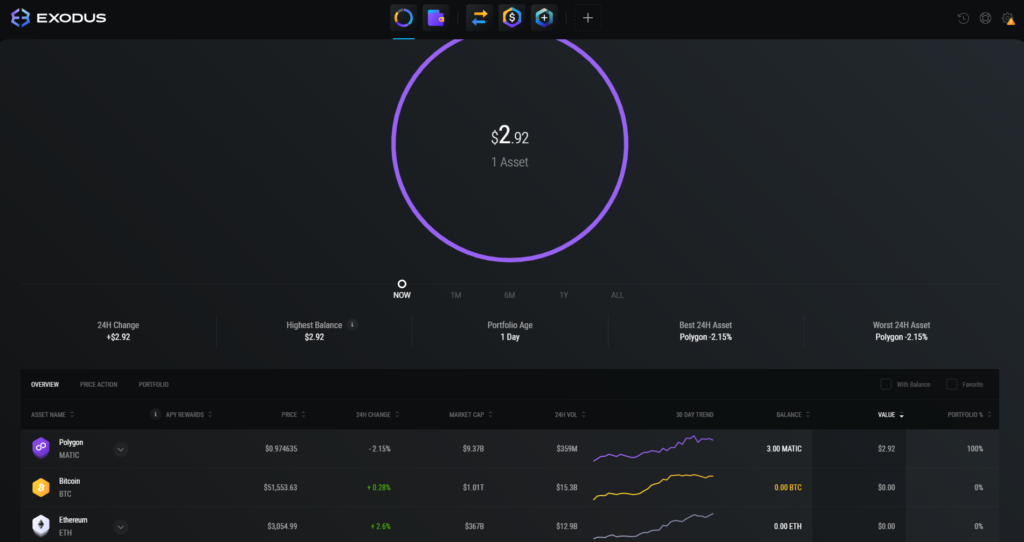Select the NOW timeline point
This screenshot has height=542, width=1024.
pos(402,289)
